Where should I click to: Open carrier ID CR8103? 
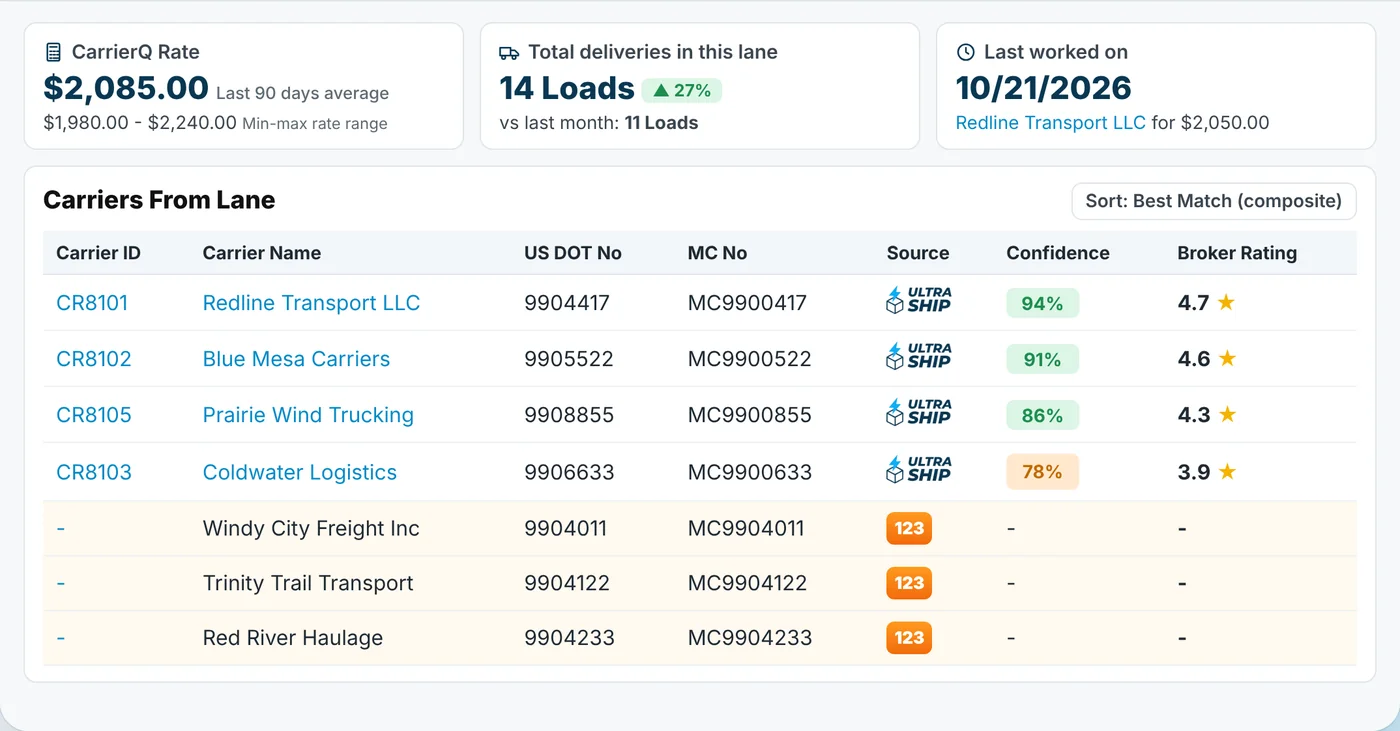[x=94, y=472]
